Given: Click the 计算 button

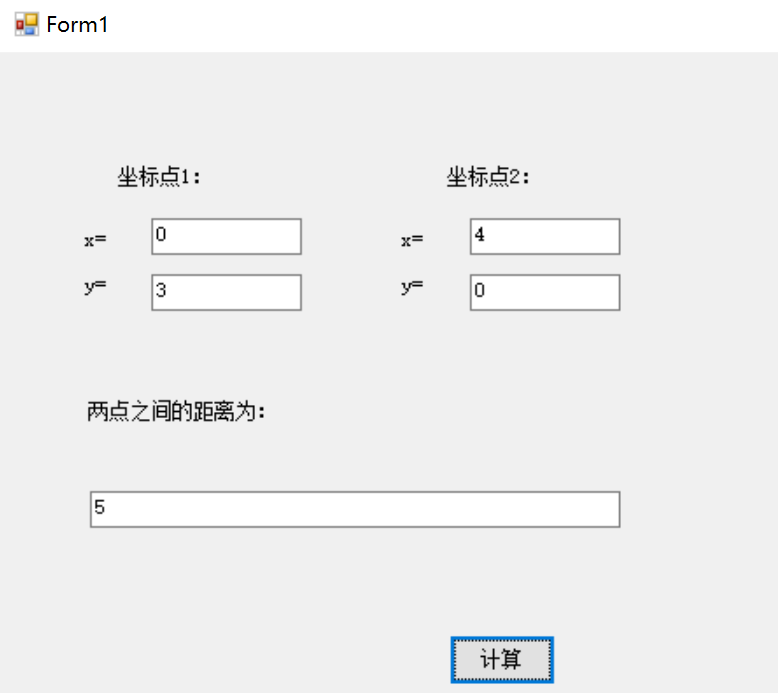Looking at the screenshot, I should [502, 660].
